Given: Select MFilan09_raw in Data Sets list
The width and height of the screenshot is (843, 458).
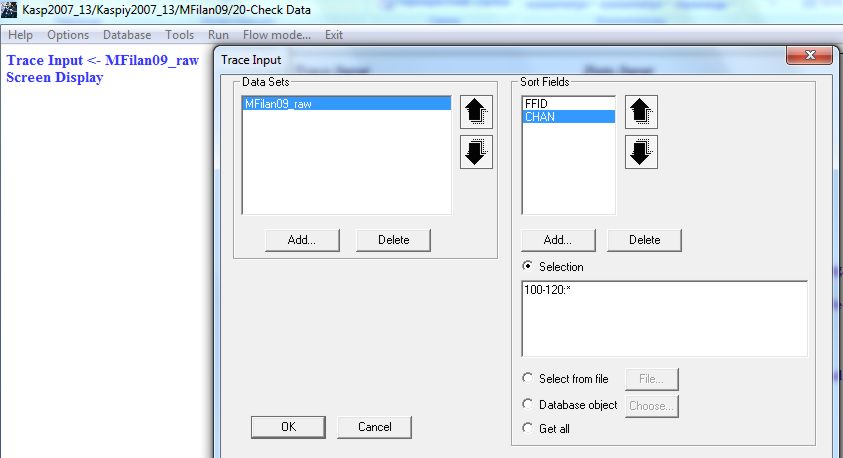Looking at the screenshot, I should coord(347,104).
